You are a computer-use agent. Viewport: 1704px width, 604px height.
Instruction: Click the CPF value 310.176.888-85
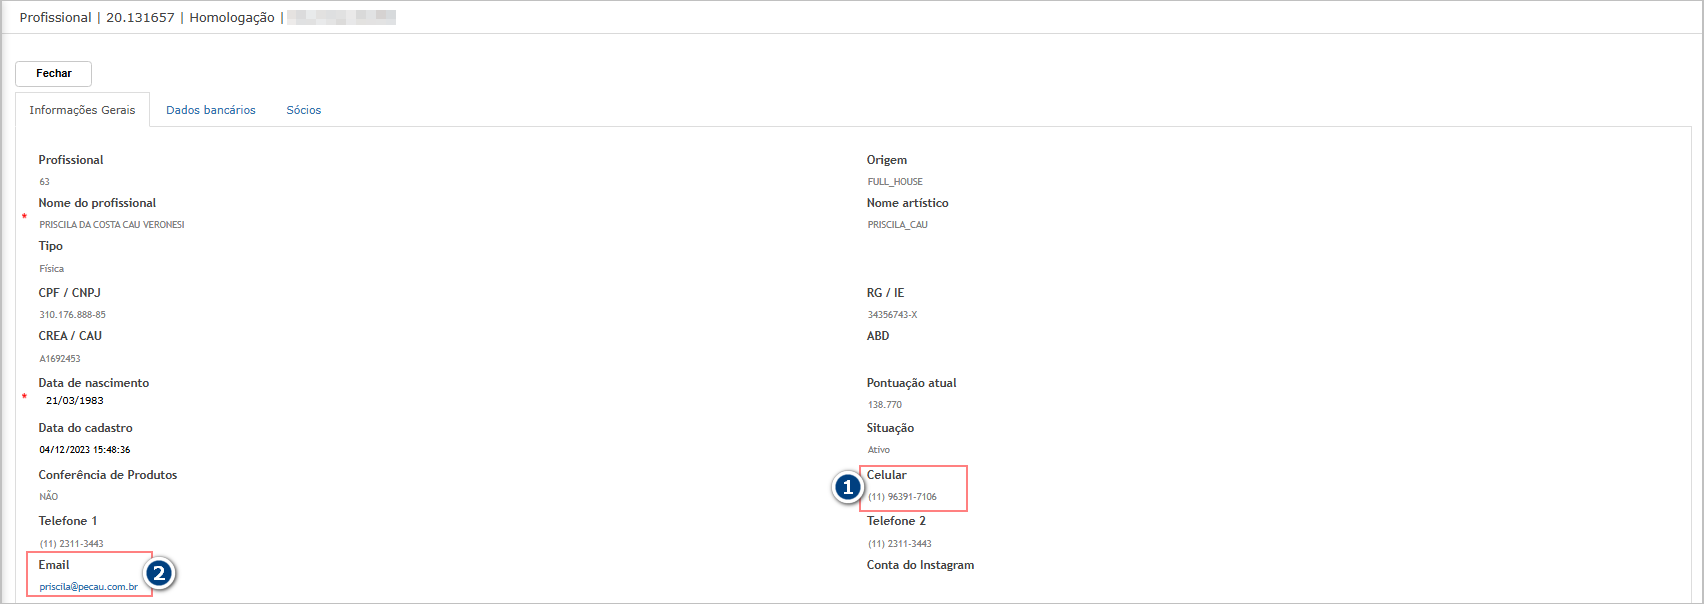pos(73,315)
